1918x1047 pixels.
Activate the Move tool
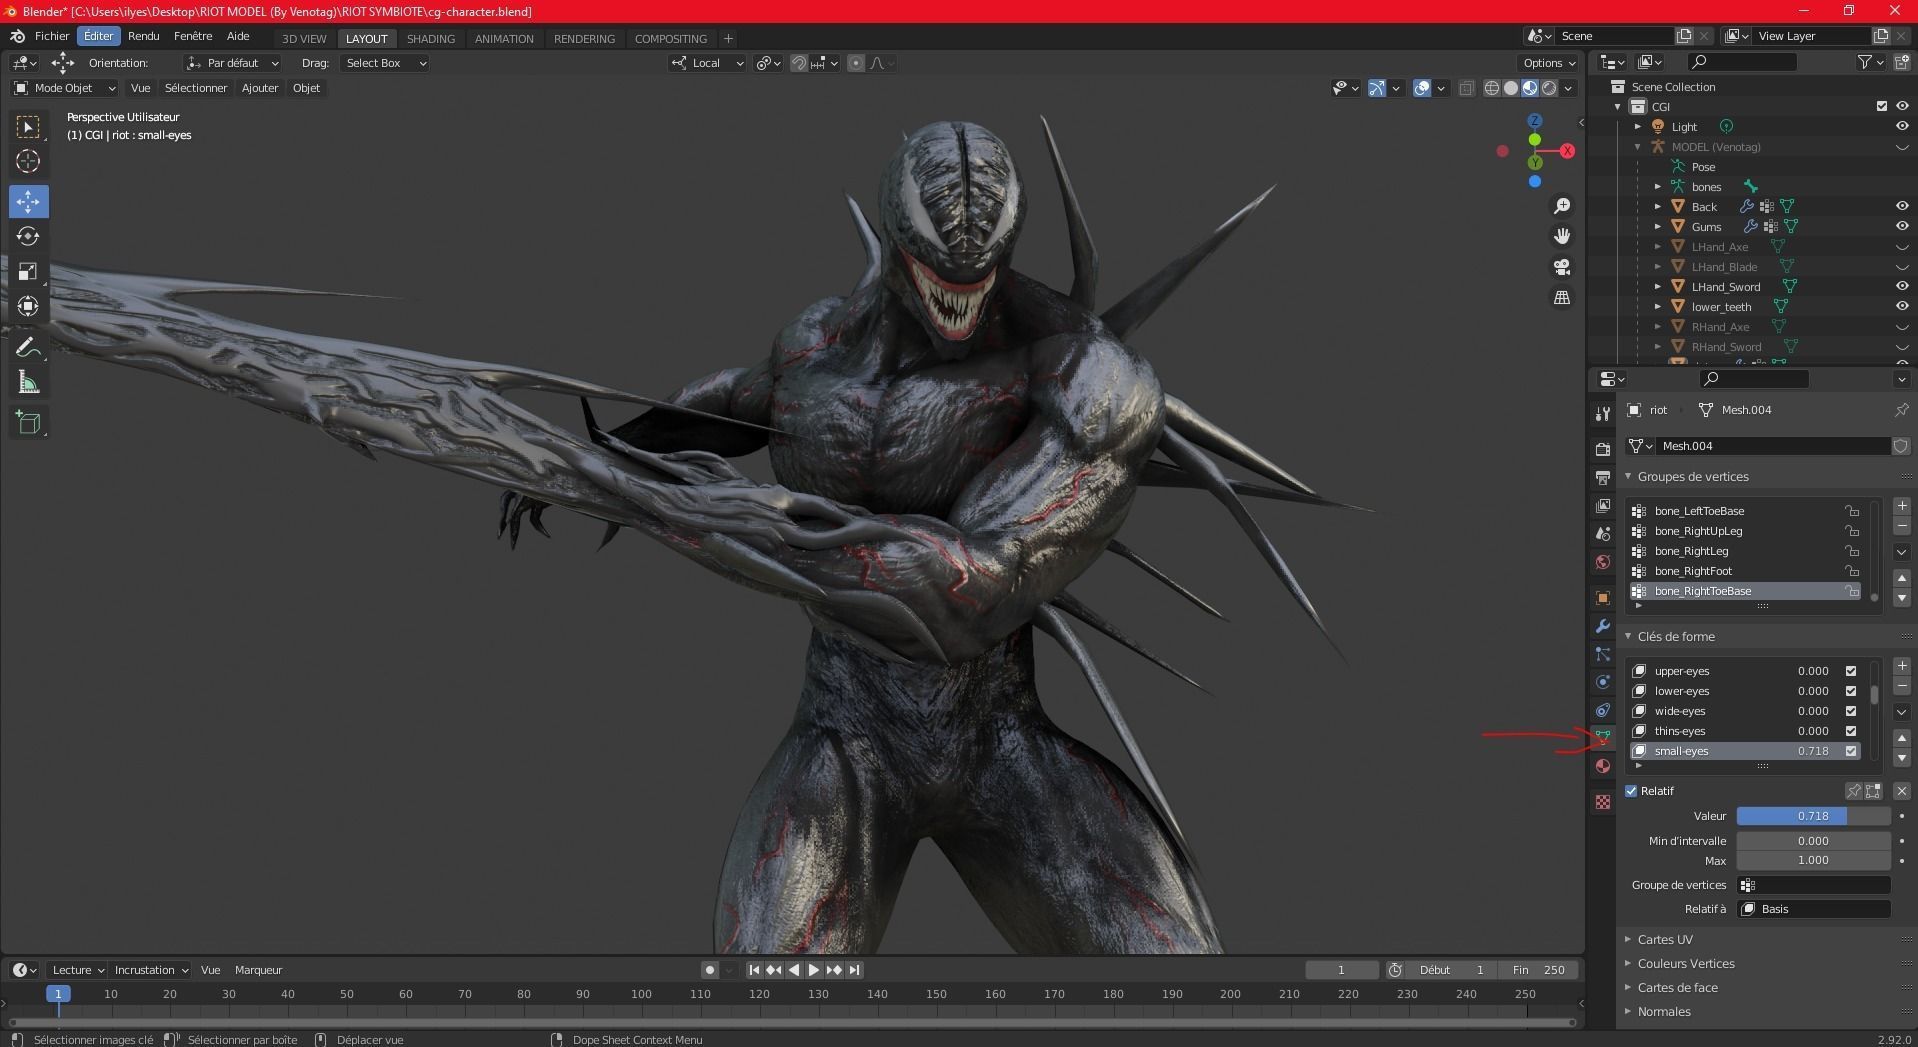(x=28, y=201)
